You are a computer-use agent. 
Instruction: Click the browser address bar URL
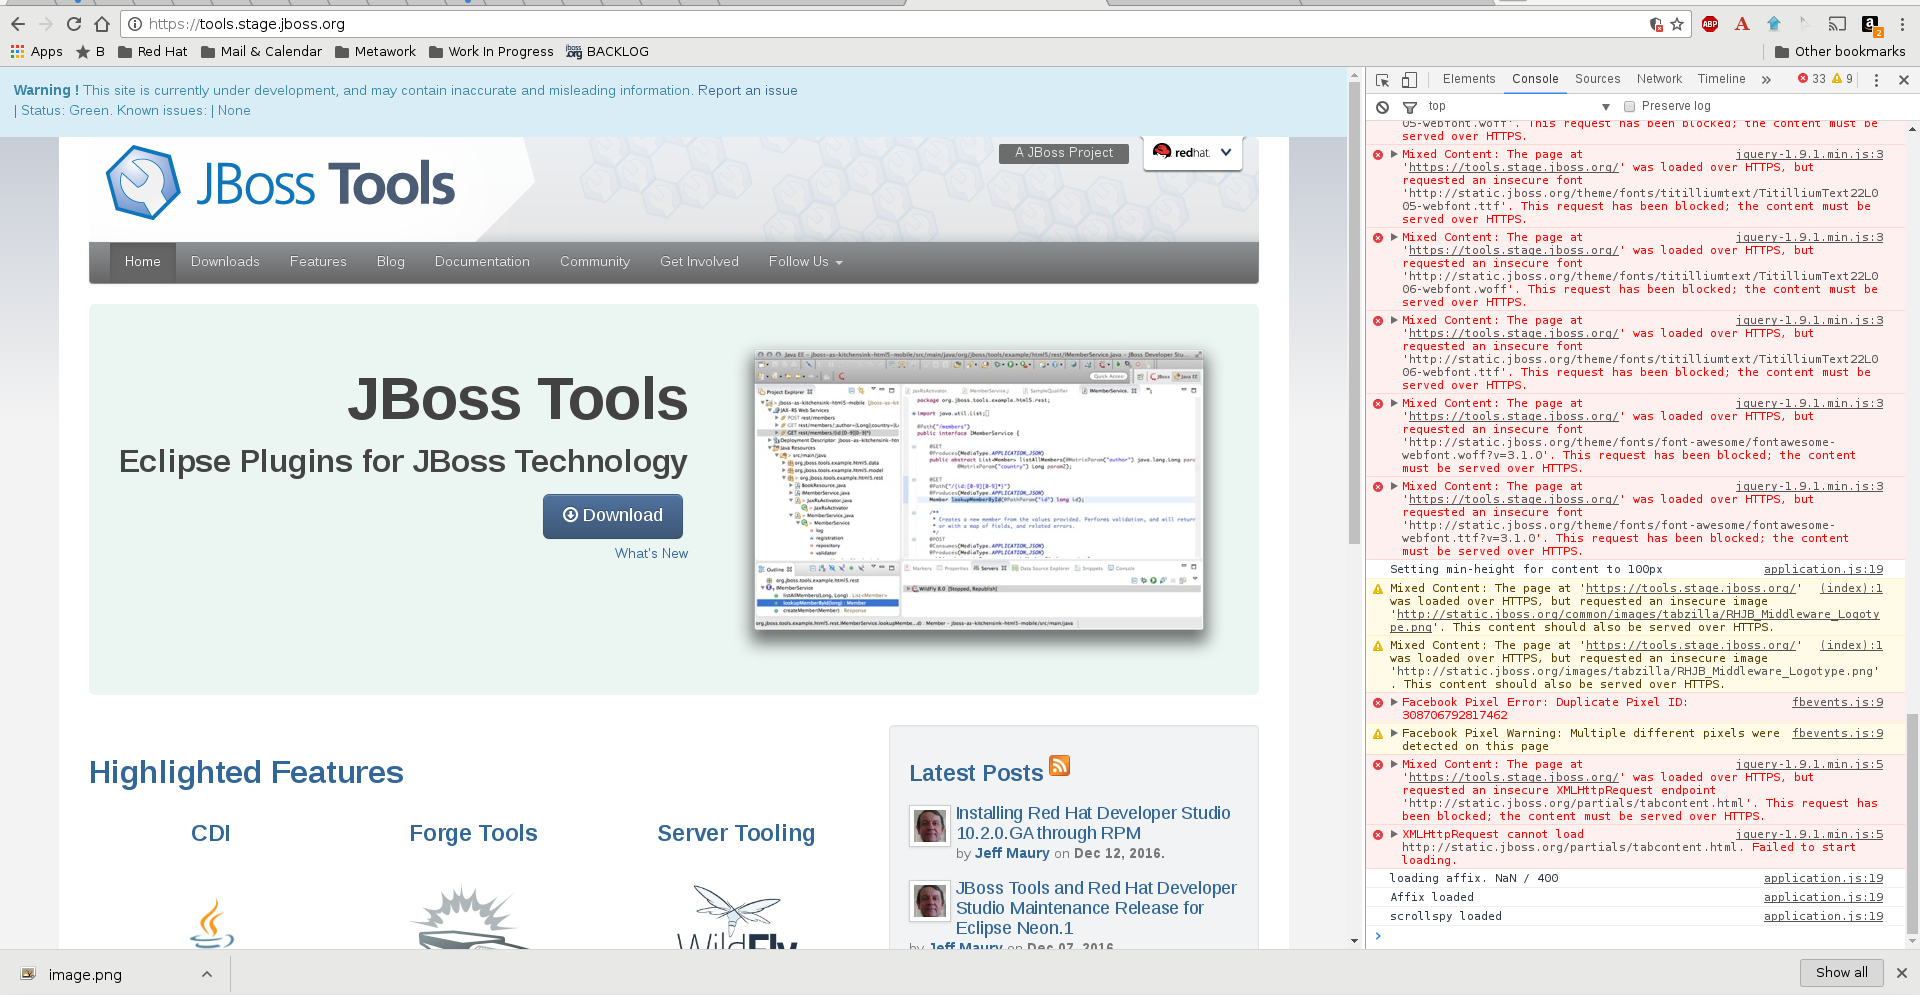[x=247, y=24]
